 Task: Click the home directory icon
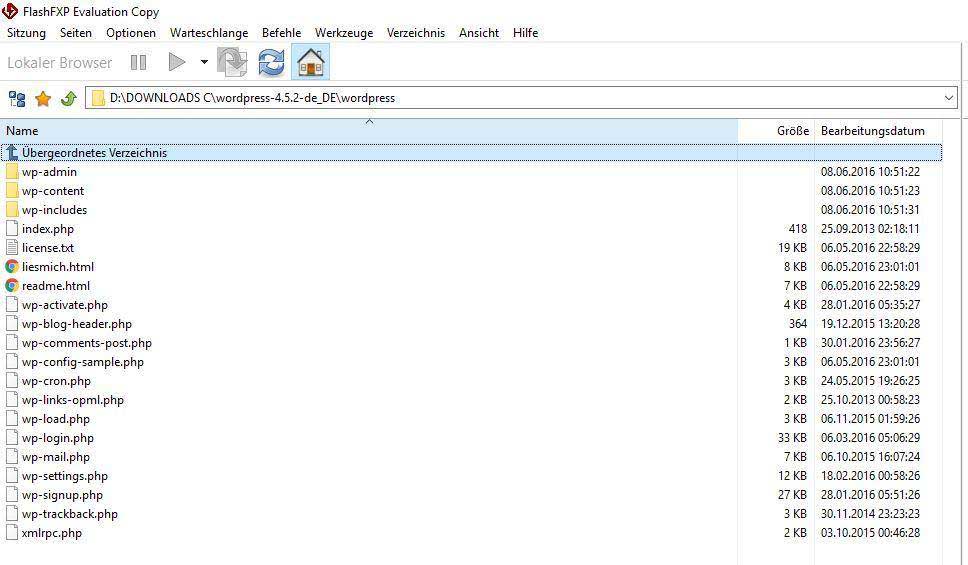(311, 62)
